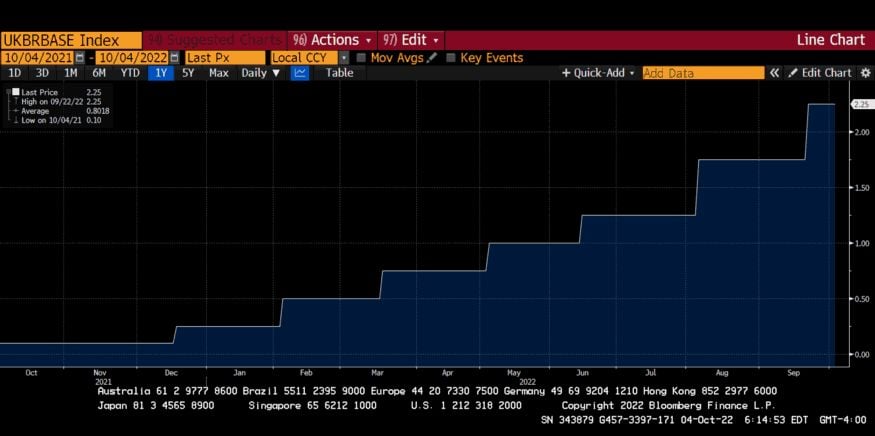Click the Mov Avgs pencil edit icon
The height and width of the screenshot is (436, 875).
tap(432, 58)
